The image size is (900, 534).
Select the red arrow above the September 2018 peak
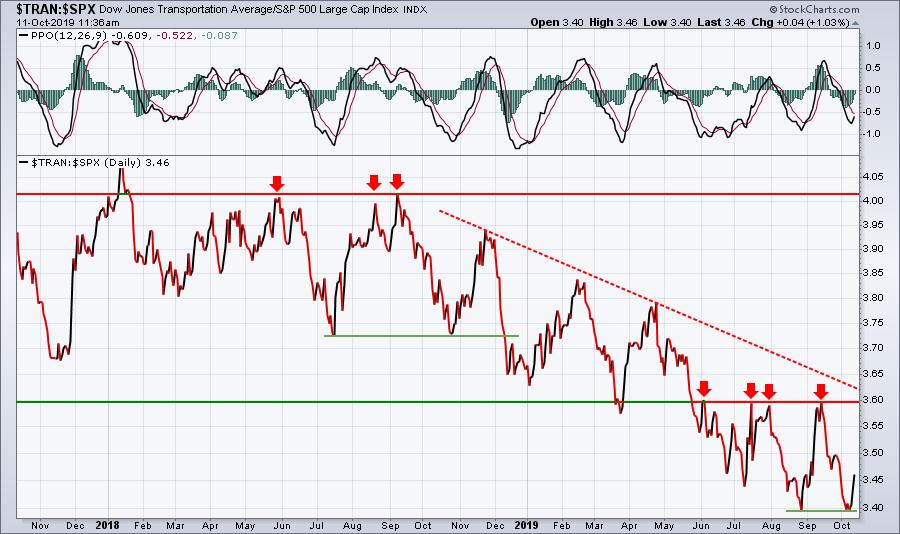(x=397, y=181)
